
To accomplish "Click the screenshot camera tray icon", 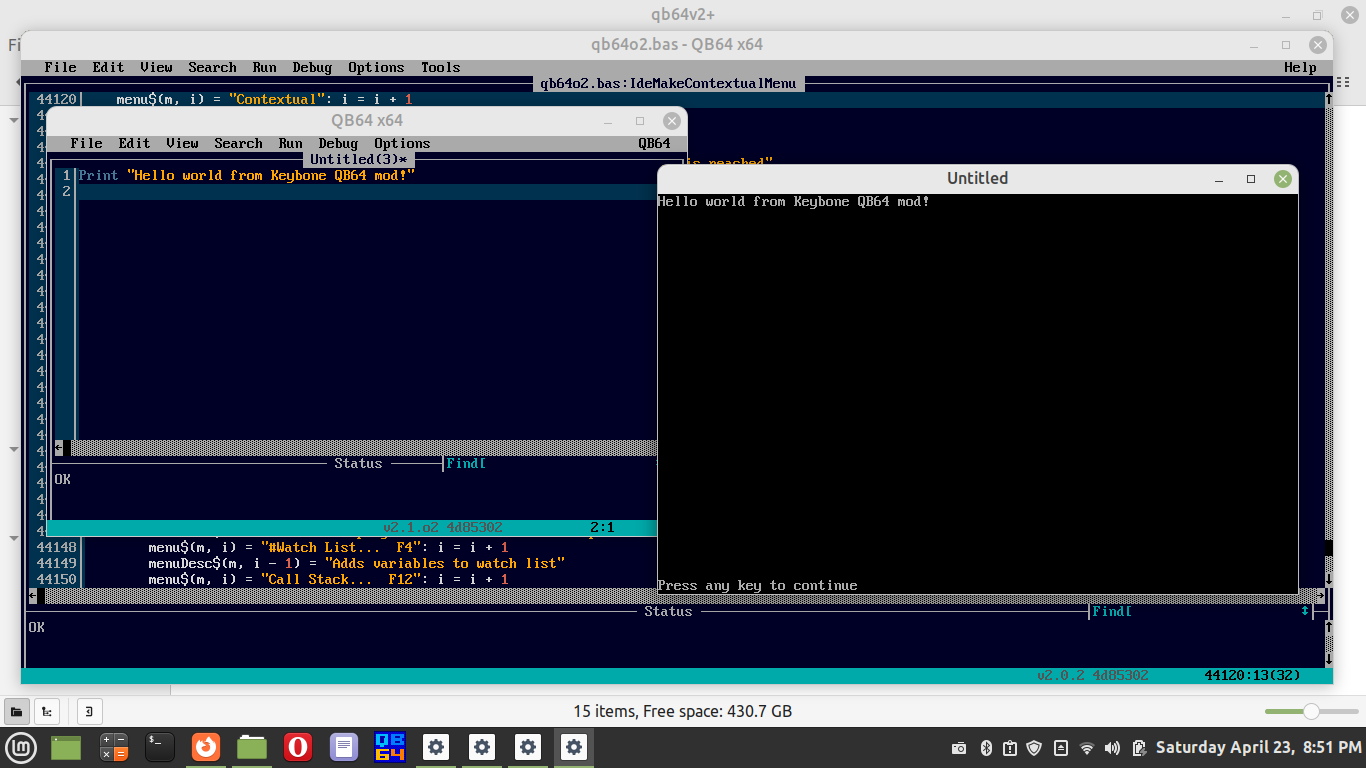I will point(959,748).
